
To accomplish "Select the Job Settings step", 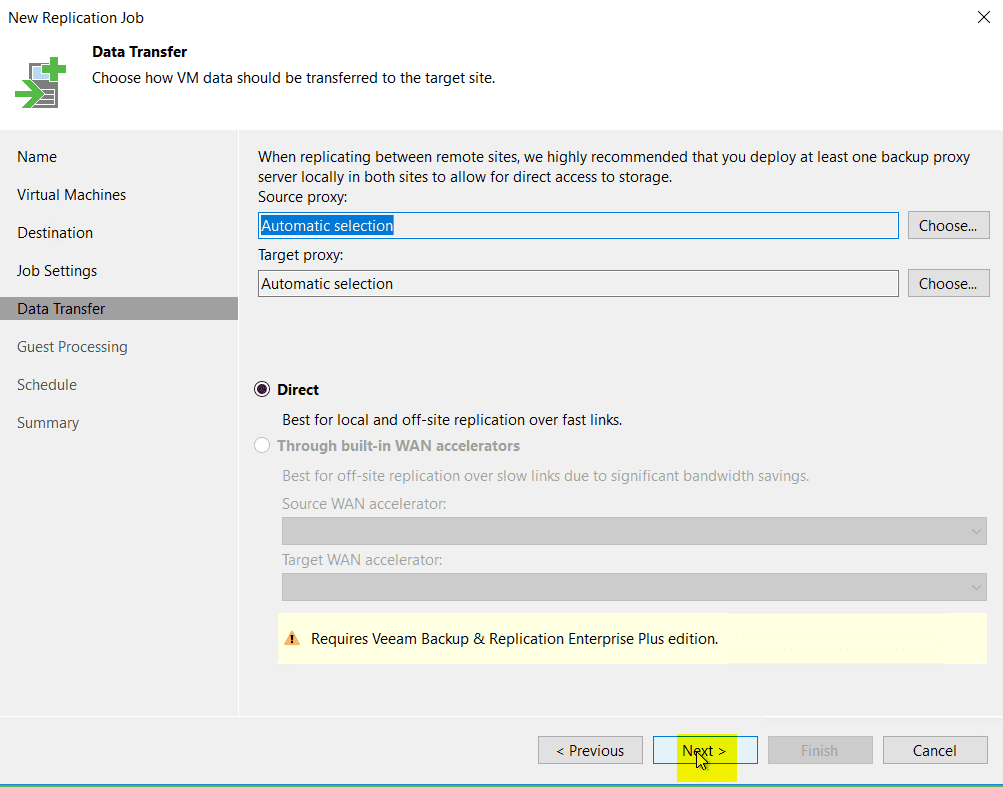I will coord(56,270).
